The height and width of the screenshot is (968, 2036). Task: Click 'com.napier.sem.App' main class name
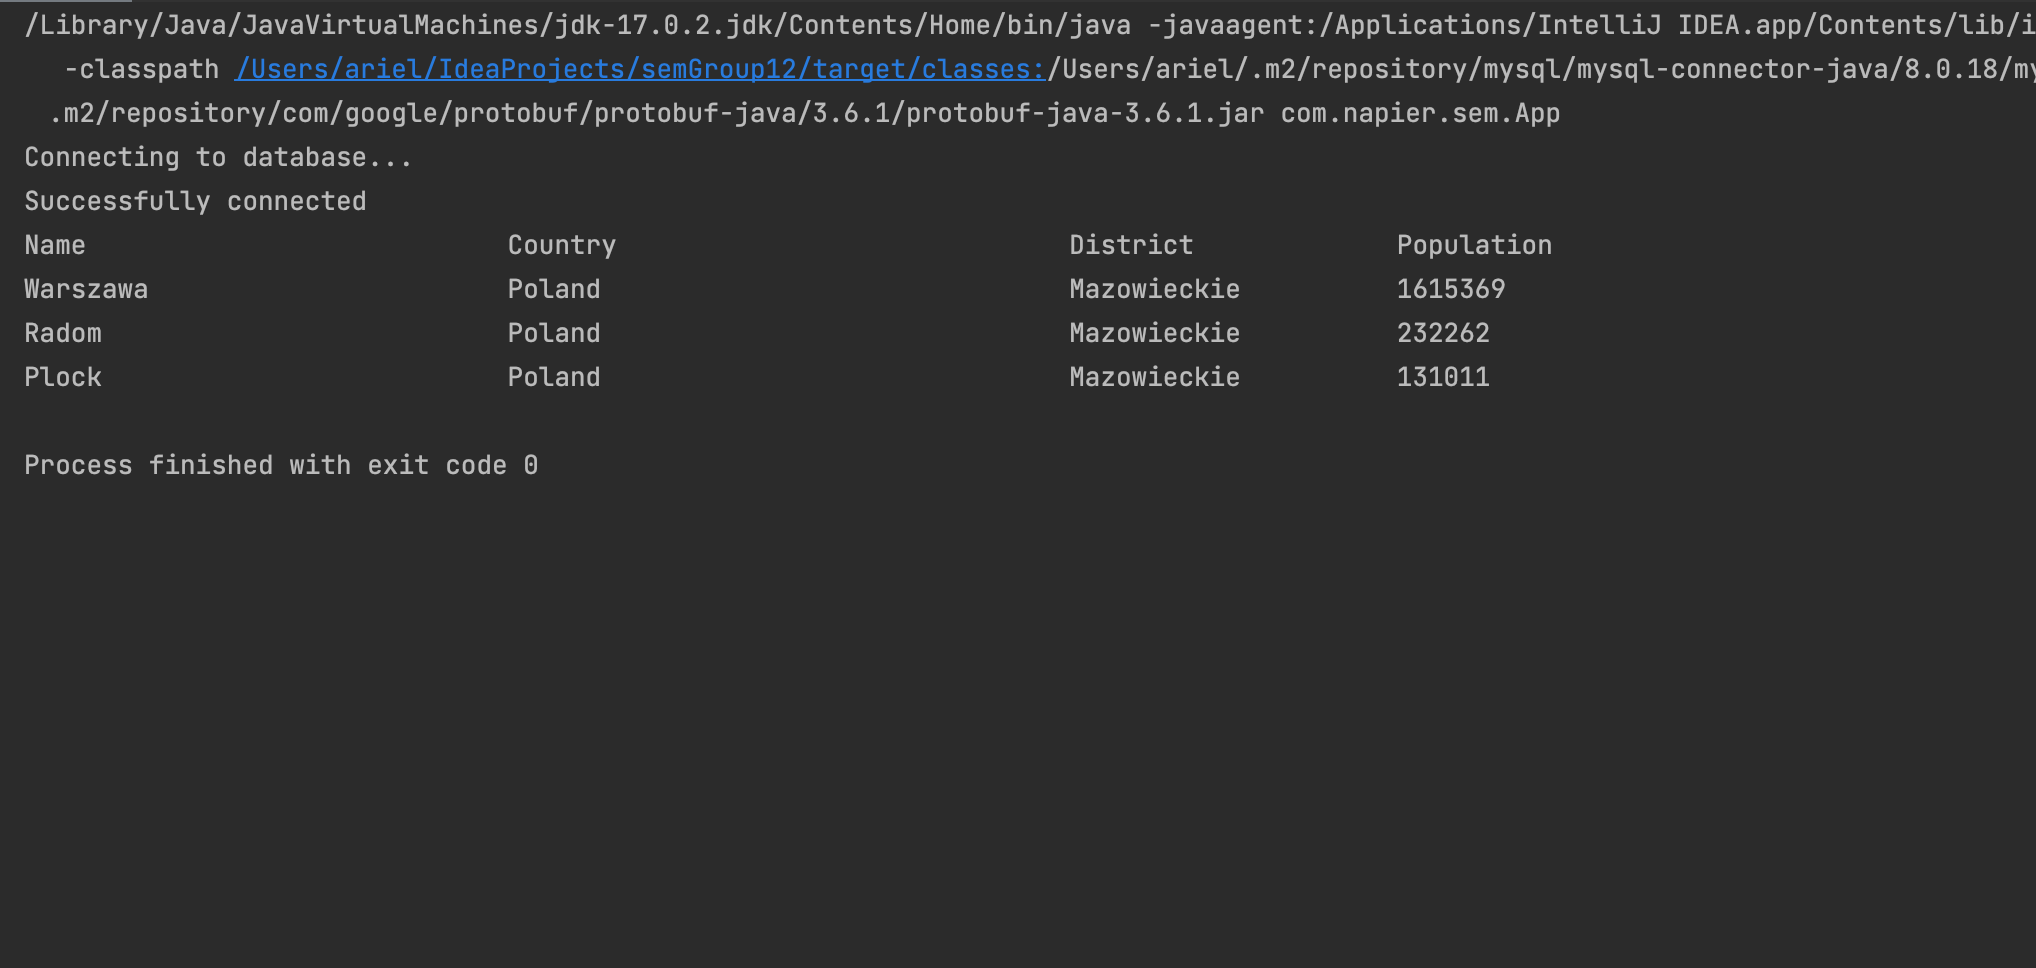tap(1420, 113)
